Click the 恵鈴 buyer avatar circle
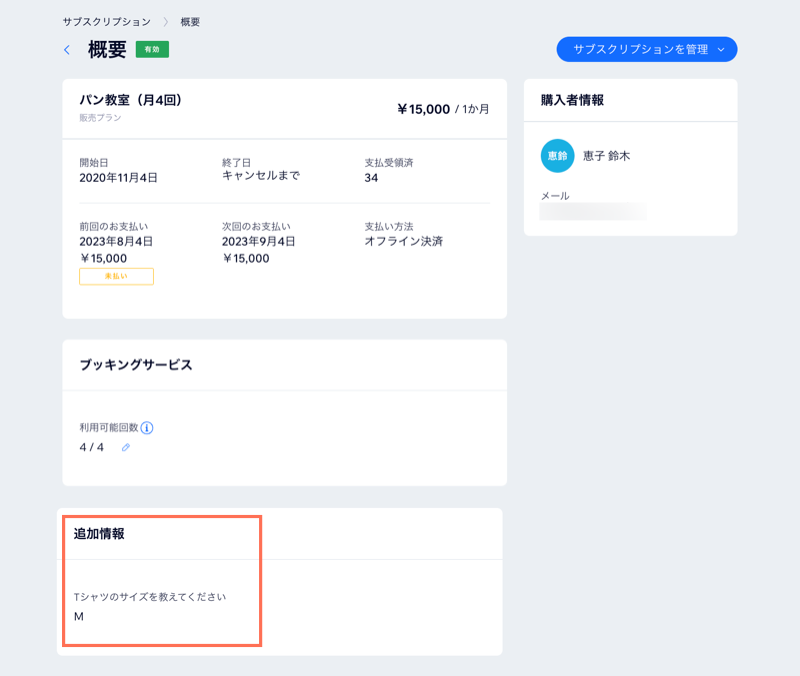The image size is (800, 676). click(557, 156)
